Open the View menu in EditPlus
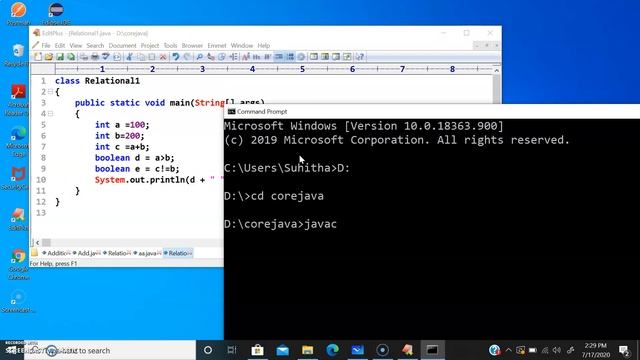640x360 pixels. click(x=76, y=45)
